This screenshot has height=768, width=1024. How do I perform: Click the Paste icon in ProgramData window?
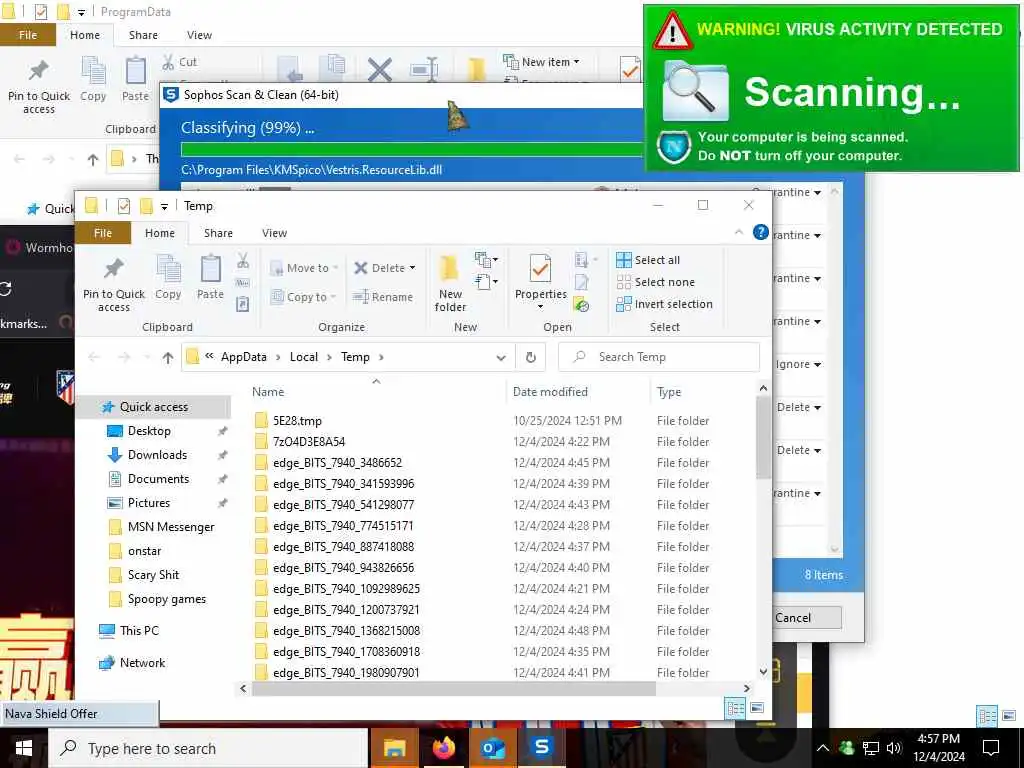point(135,79)
